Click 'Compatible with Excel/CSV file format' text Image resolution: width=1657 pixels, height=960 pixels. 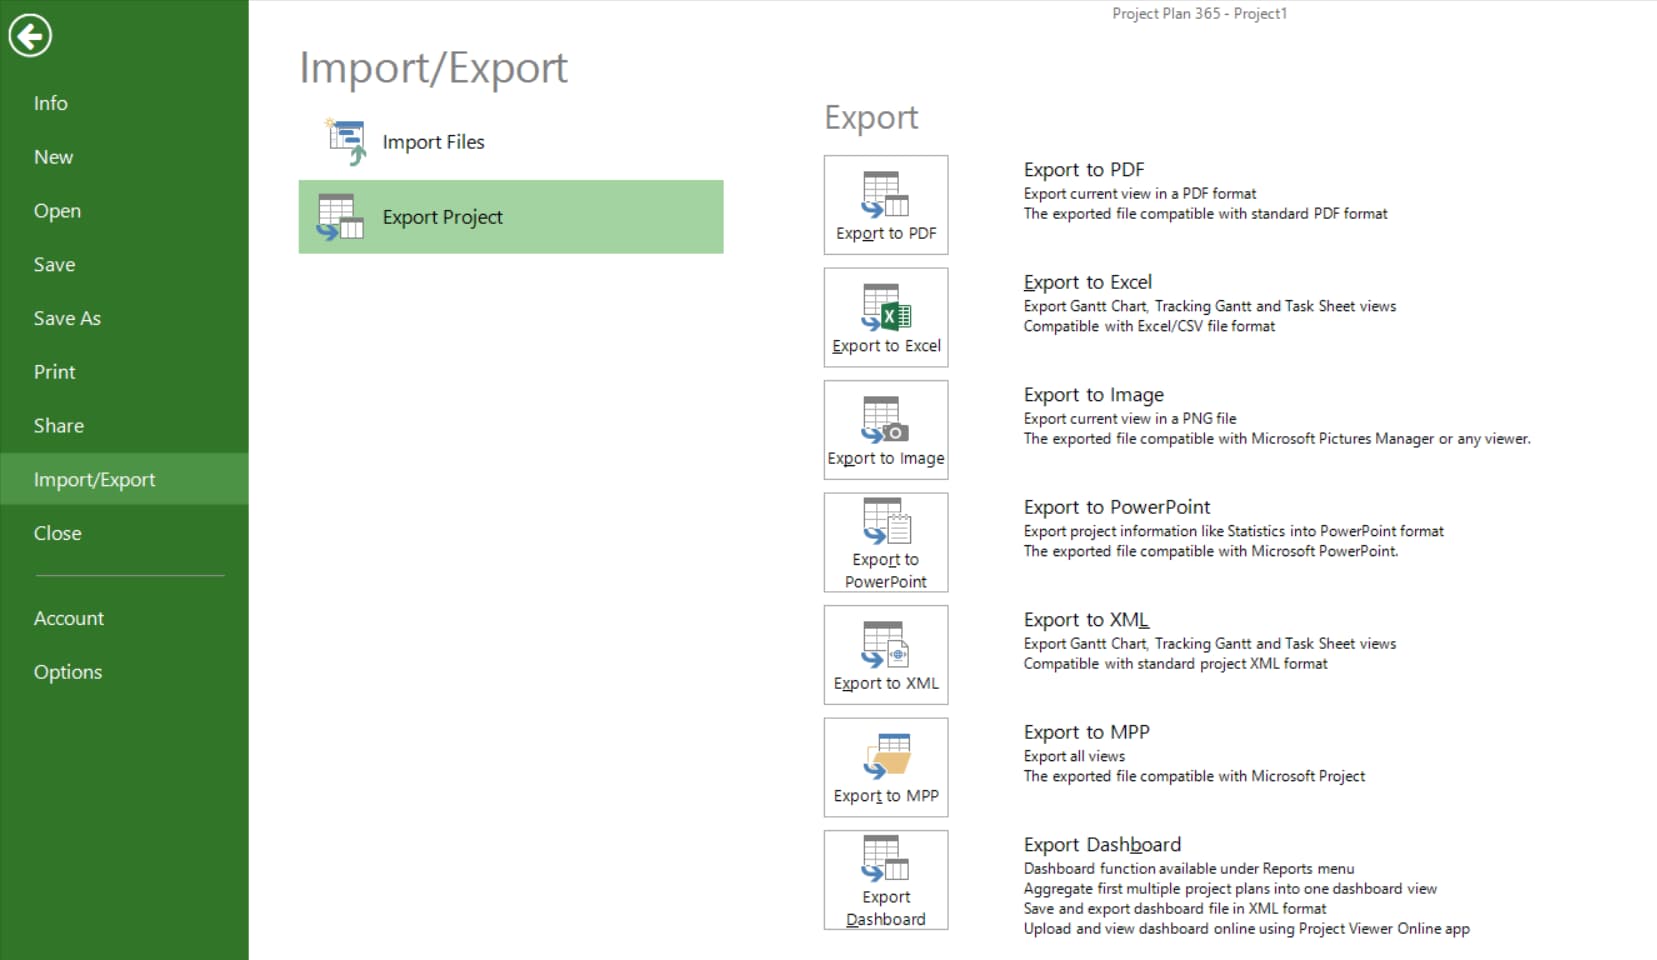(1149, 326)
